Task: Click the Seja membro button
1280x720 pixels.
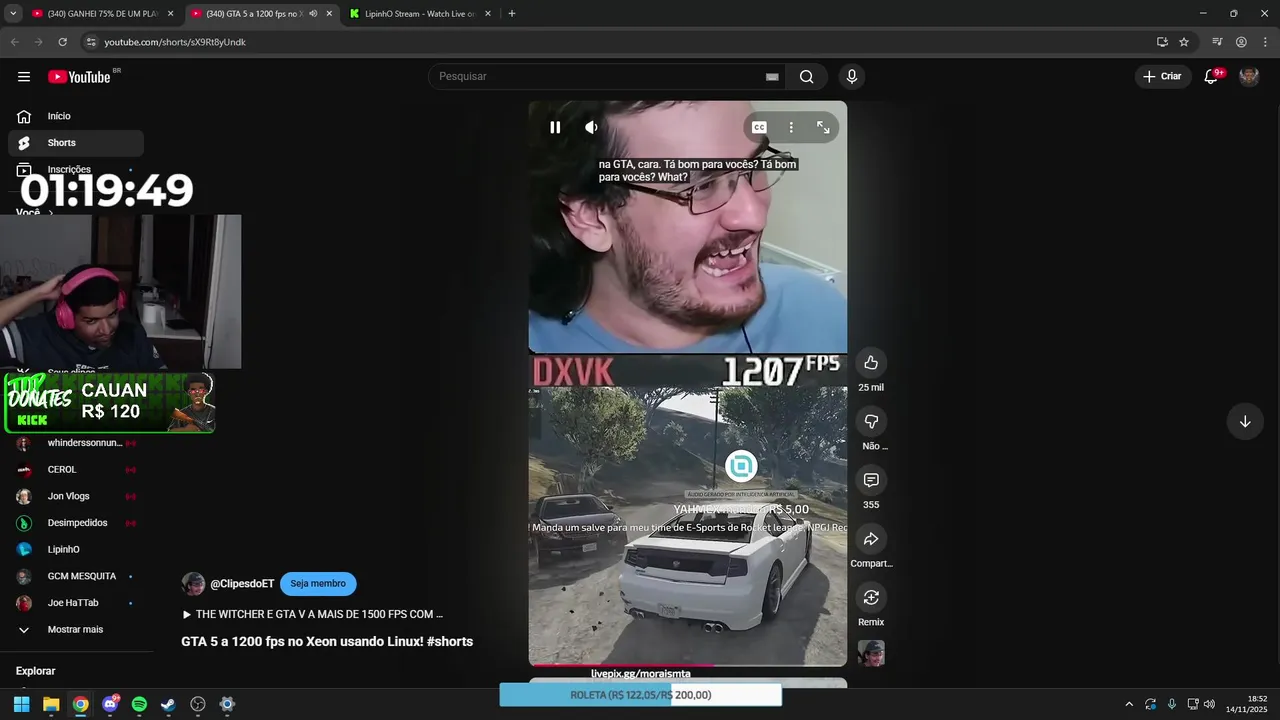Action: pos(318,584)
